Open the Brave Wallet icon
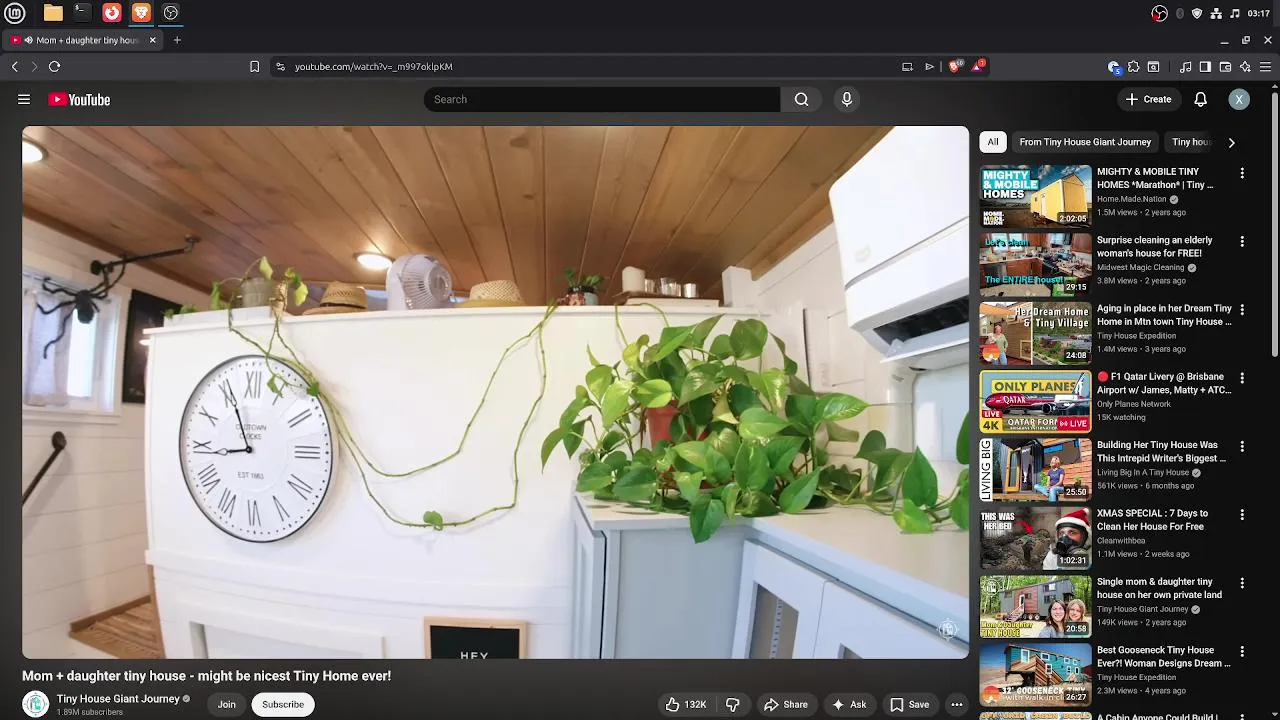 coord(1225,67)
